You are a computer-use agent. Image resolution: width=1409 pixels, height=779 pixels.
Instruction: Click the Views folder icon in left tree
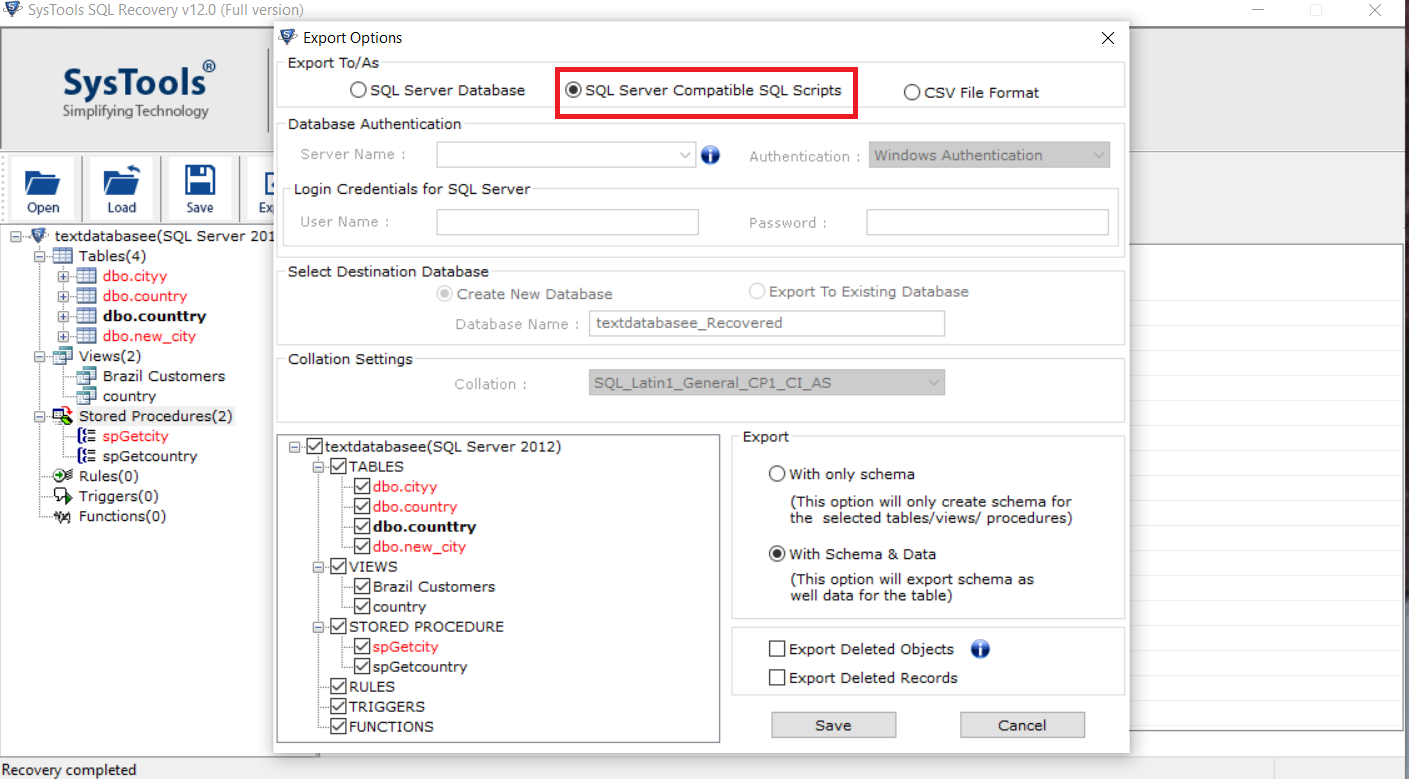click(x=63, y=356)
